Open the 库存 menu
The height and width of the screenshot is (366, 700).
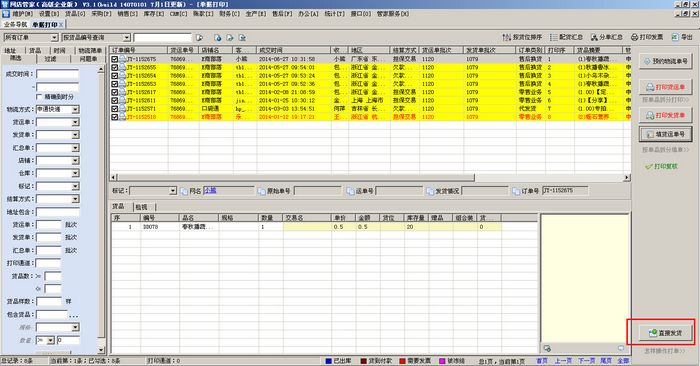click(154, 14)
